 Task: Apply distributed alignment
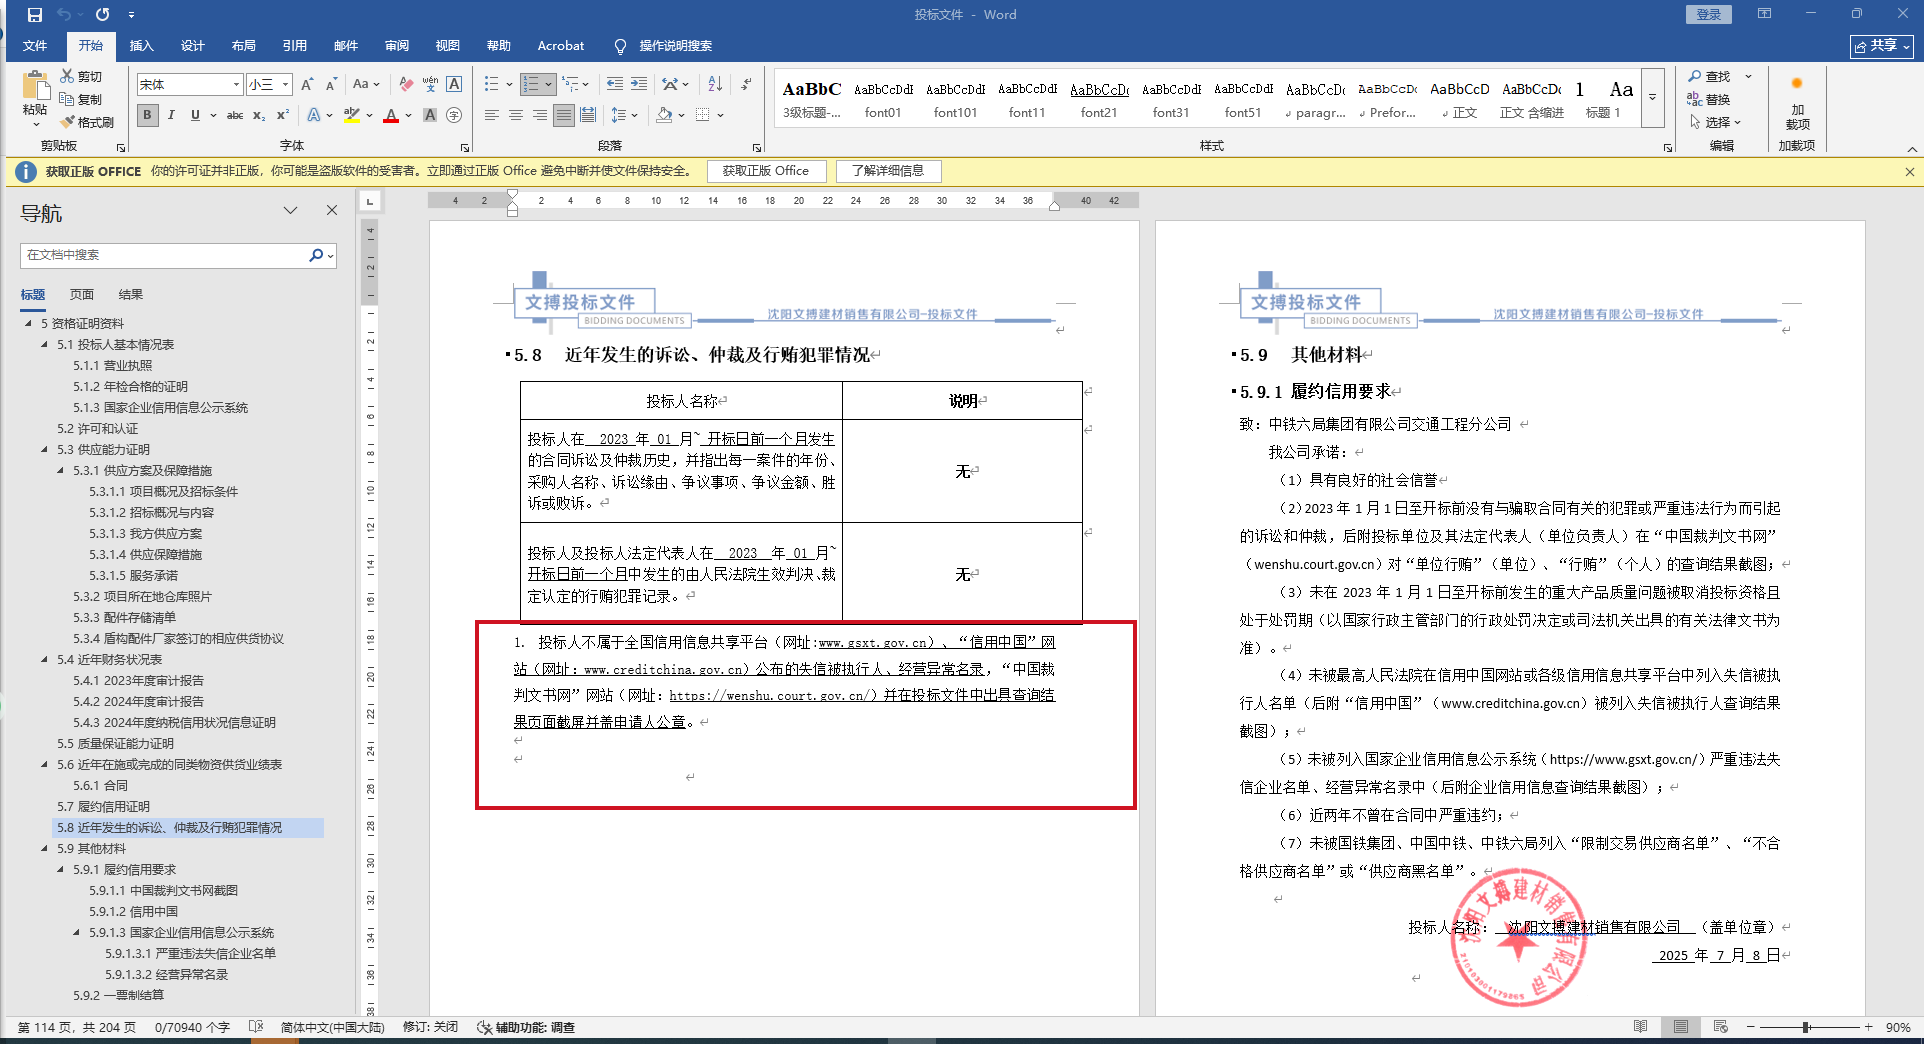(x=588, y=115)
